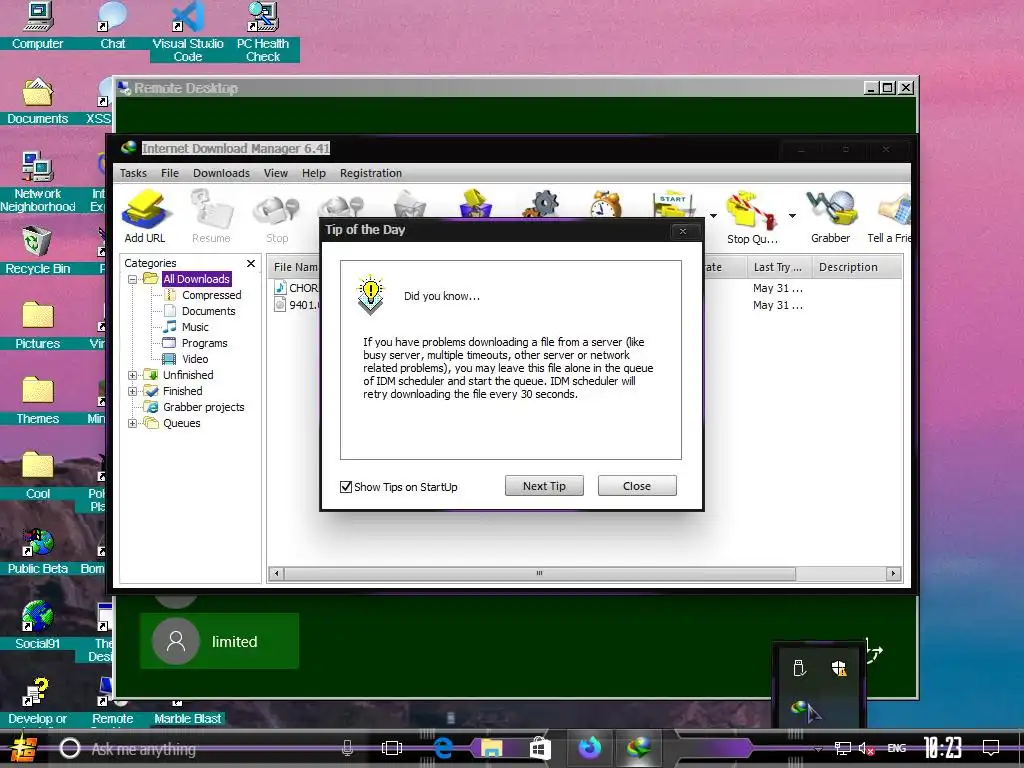Open the Public Beta desktop icon

pos(38,542)
